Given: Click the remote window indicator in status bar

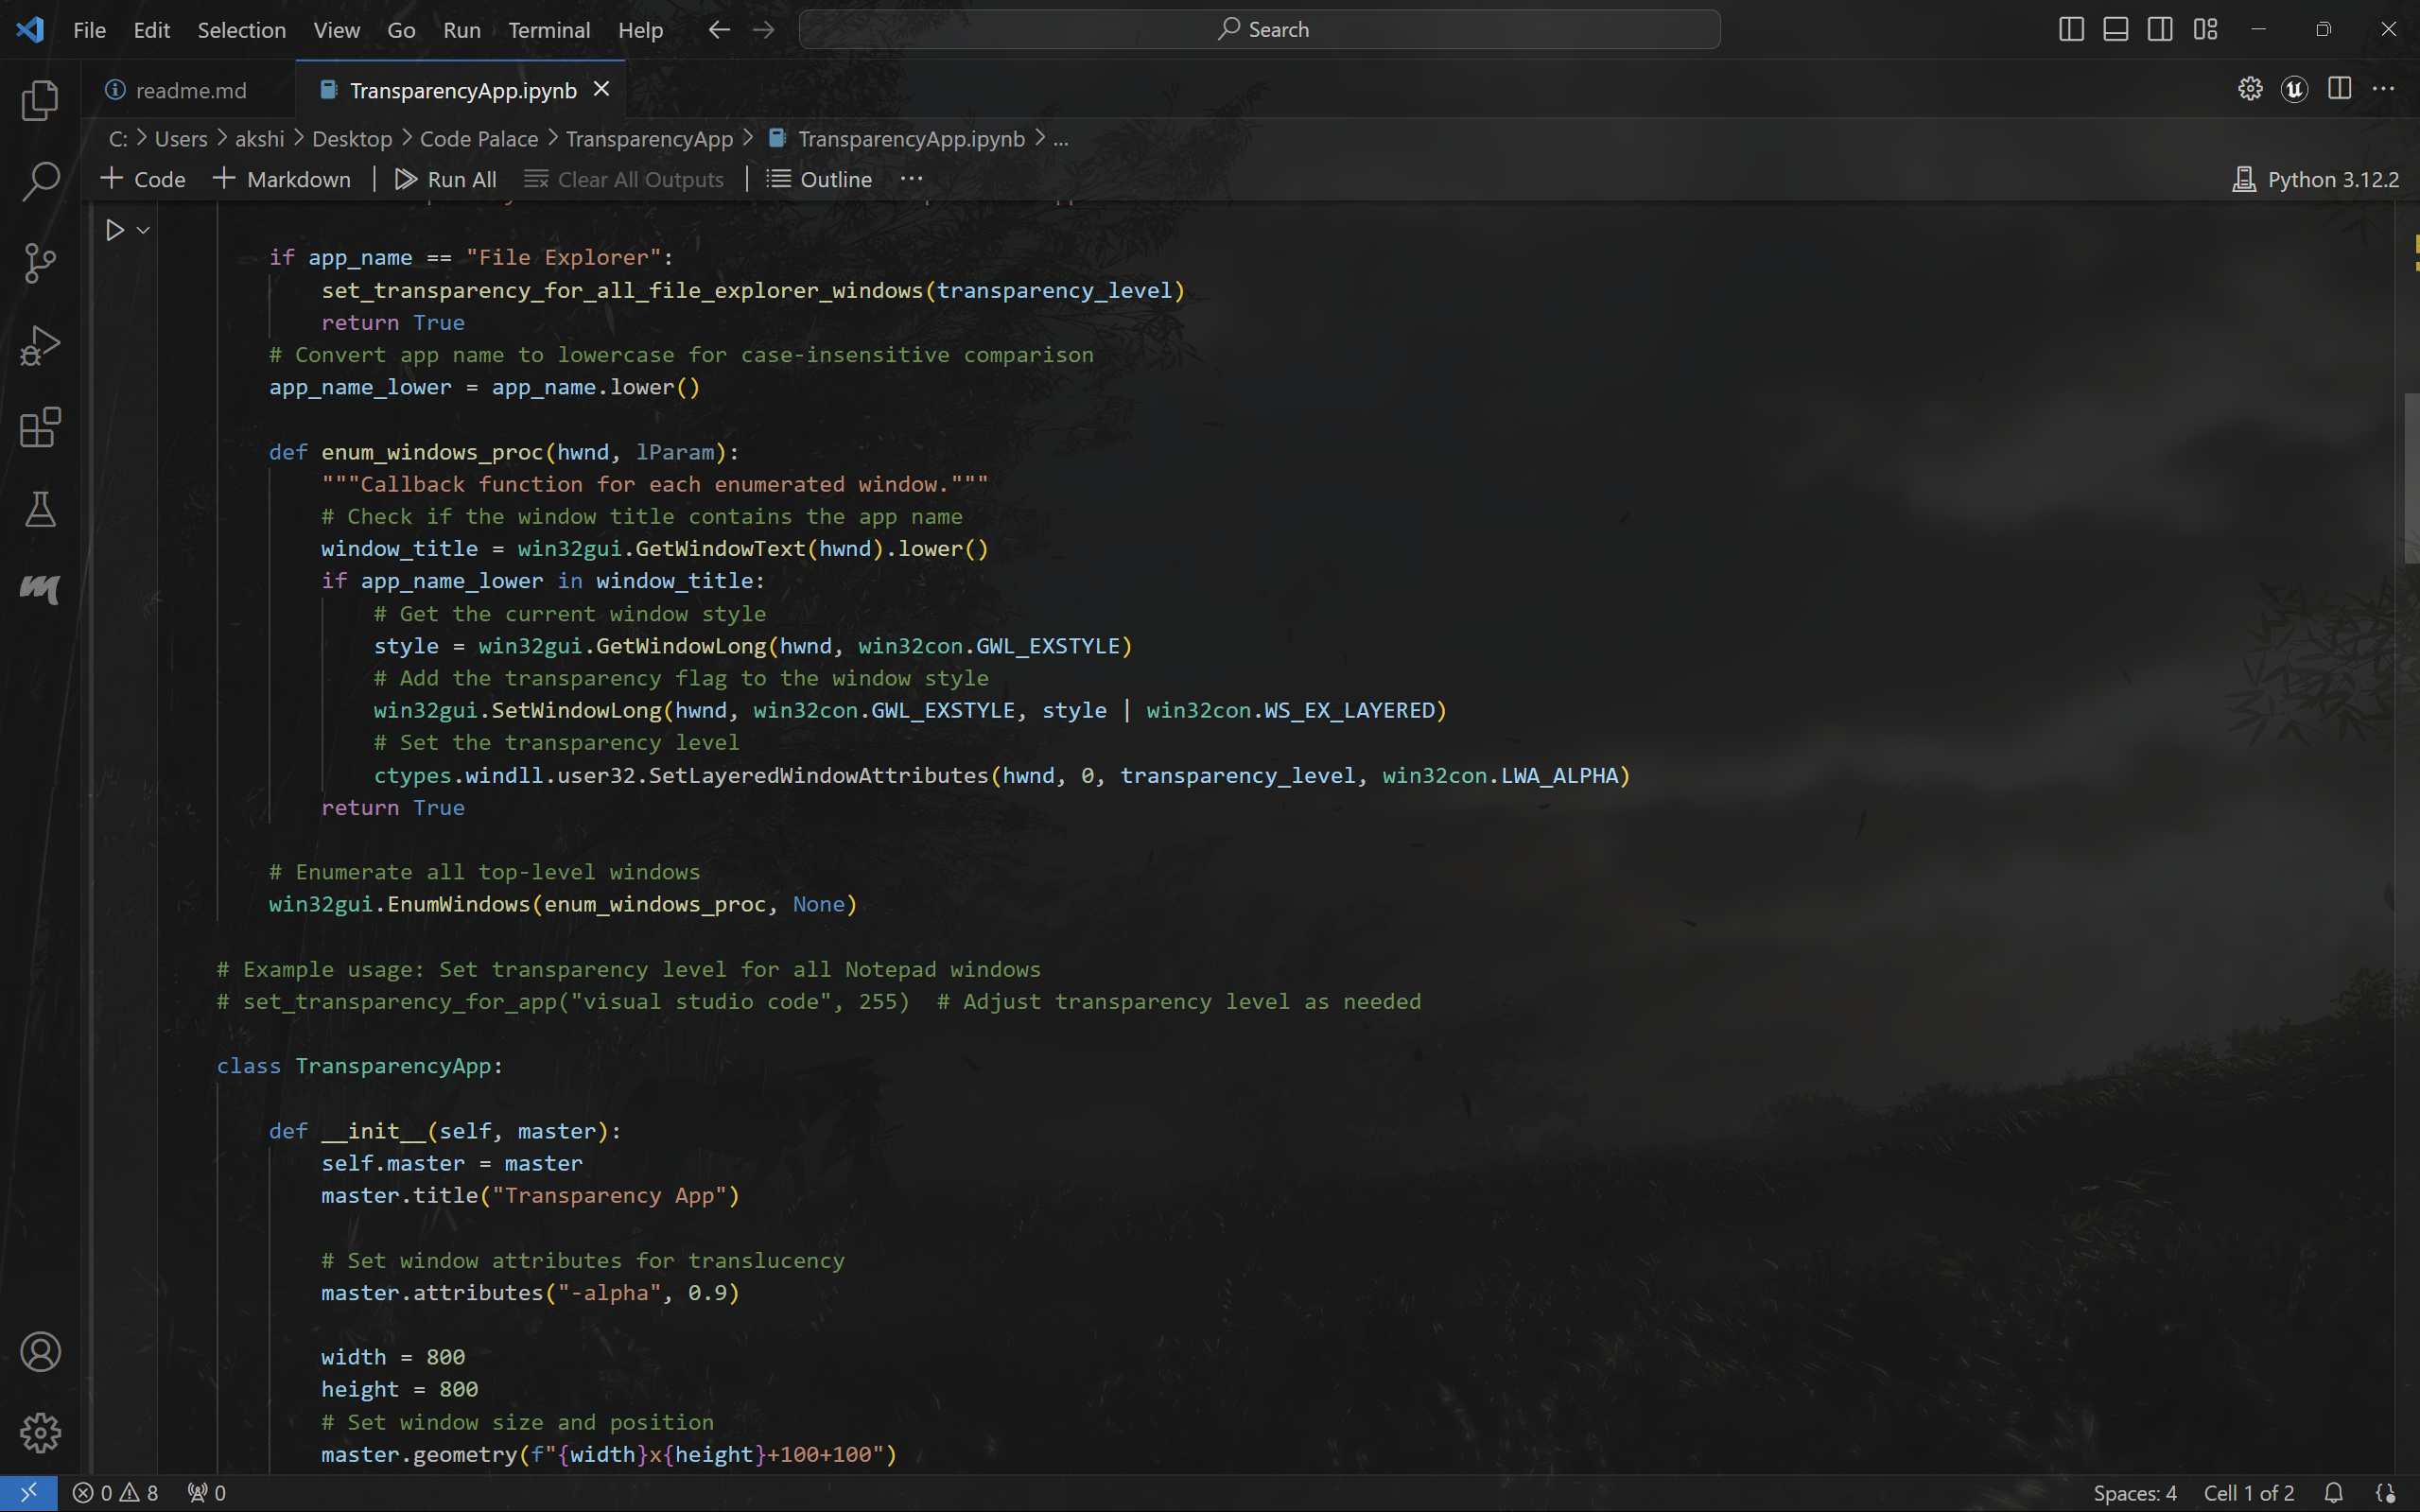Looking at the screenshot, I should (x=28, y=1493).
